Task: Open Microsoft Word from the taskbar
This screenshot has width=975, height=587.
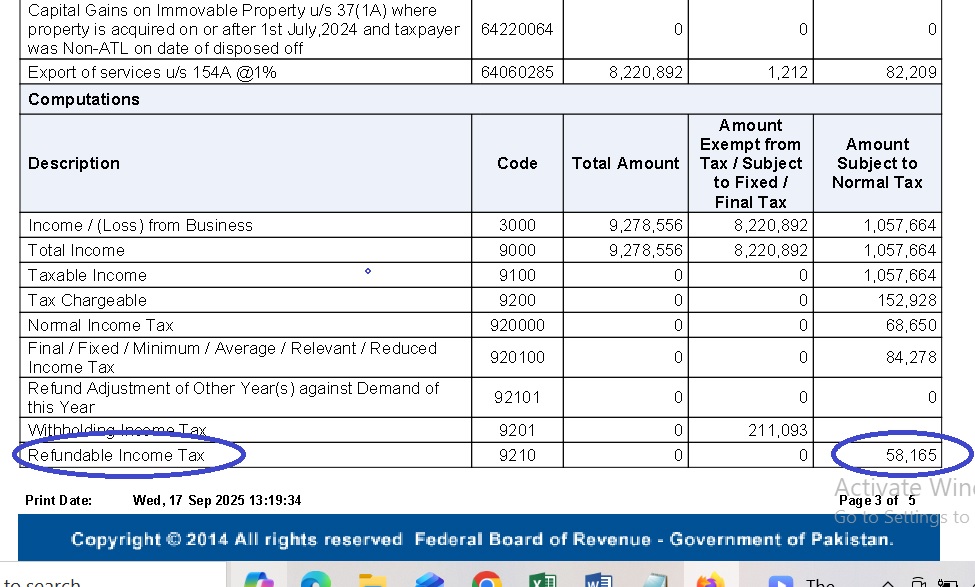Action: [598, 580]
